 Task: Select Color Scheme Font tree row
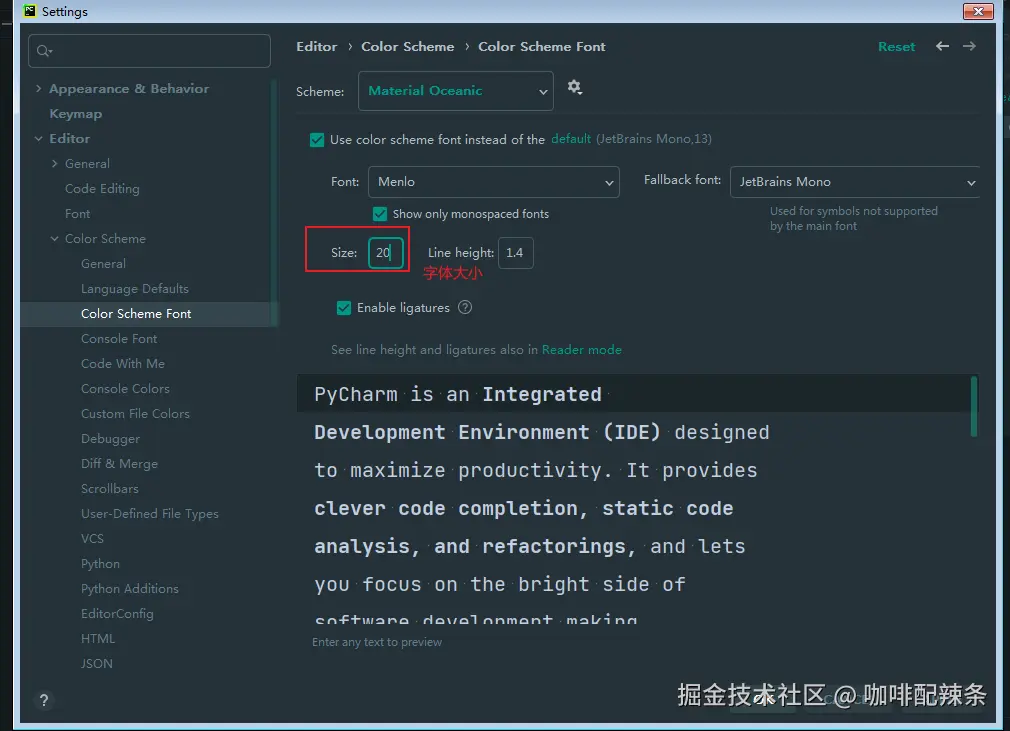[149, 314]
